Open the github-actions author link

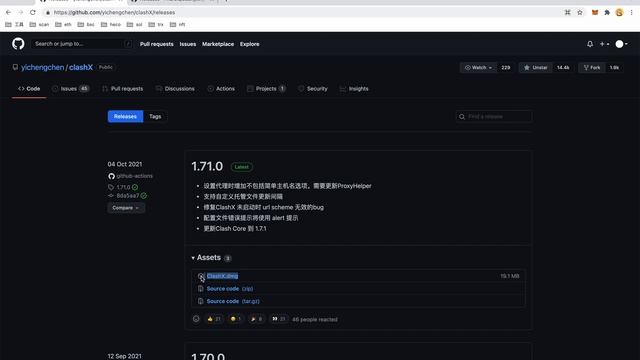pos(134,176)
